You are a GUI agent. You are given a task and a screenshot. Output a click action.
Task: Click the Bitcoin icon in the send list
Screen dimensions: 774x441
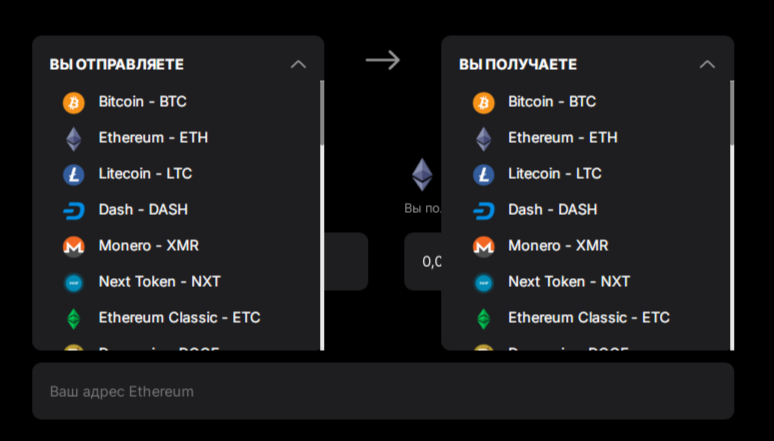(74, 102)
